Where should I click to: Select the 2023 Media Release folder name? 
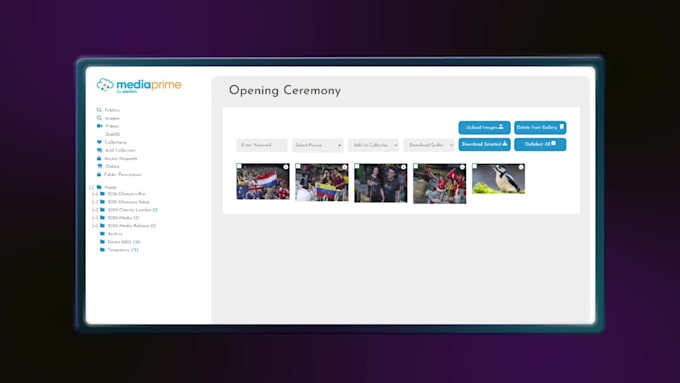tap(128, 226)
